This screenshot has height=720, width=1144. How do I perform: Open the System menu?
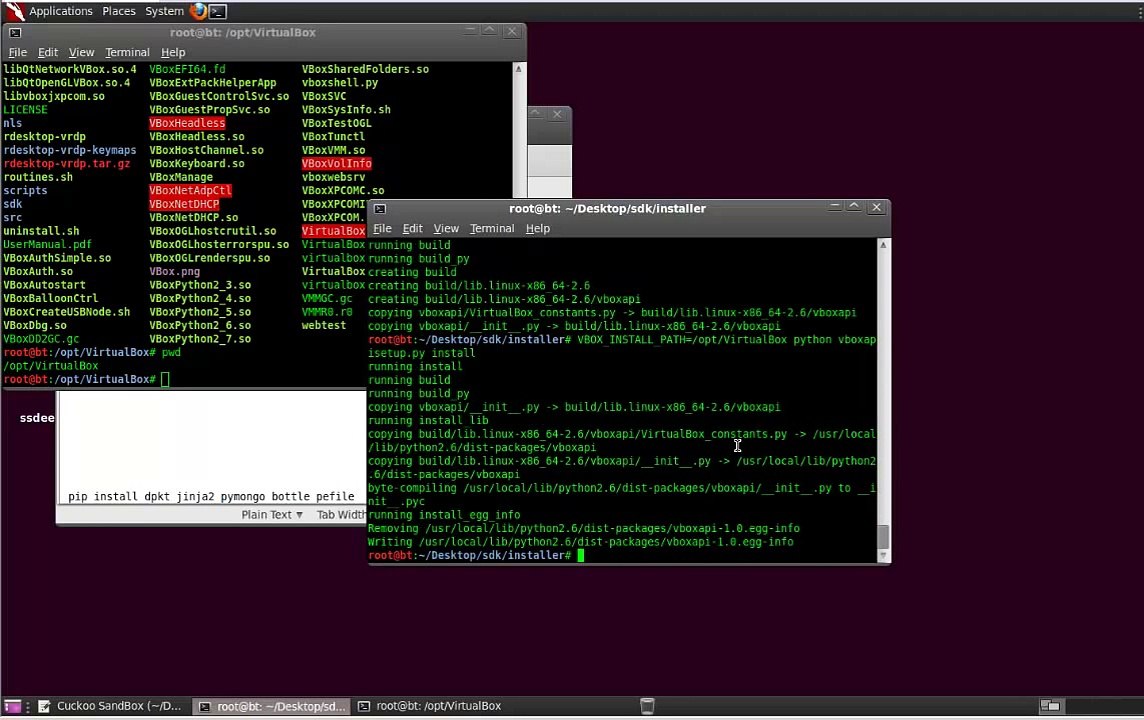[x=164, y=11]
